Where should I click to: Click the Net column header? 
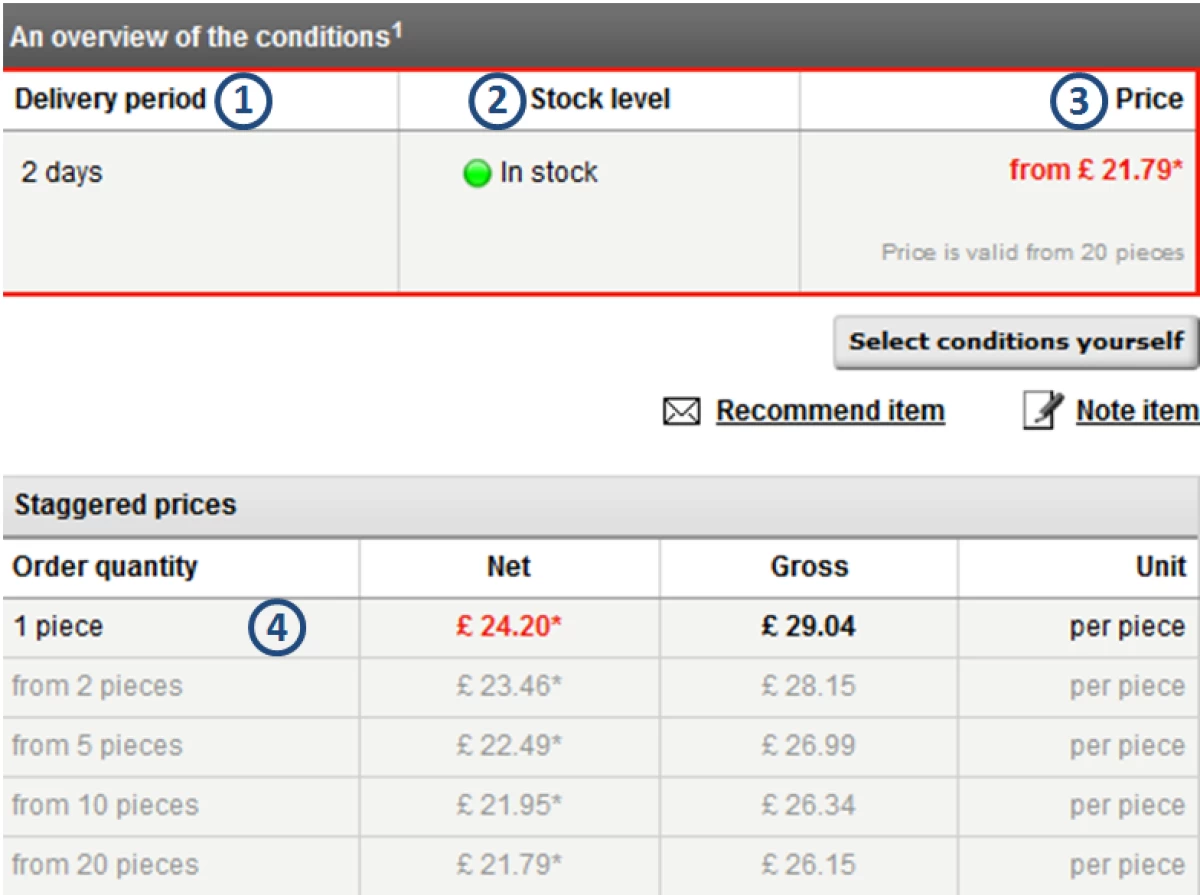(508, 567)
